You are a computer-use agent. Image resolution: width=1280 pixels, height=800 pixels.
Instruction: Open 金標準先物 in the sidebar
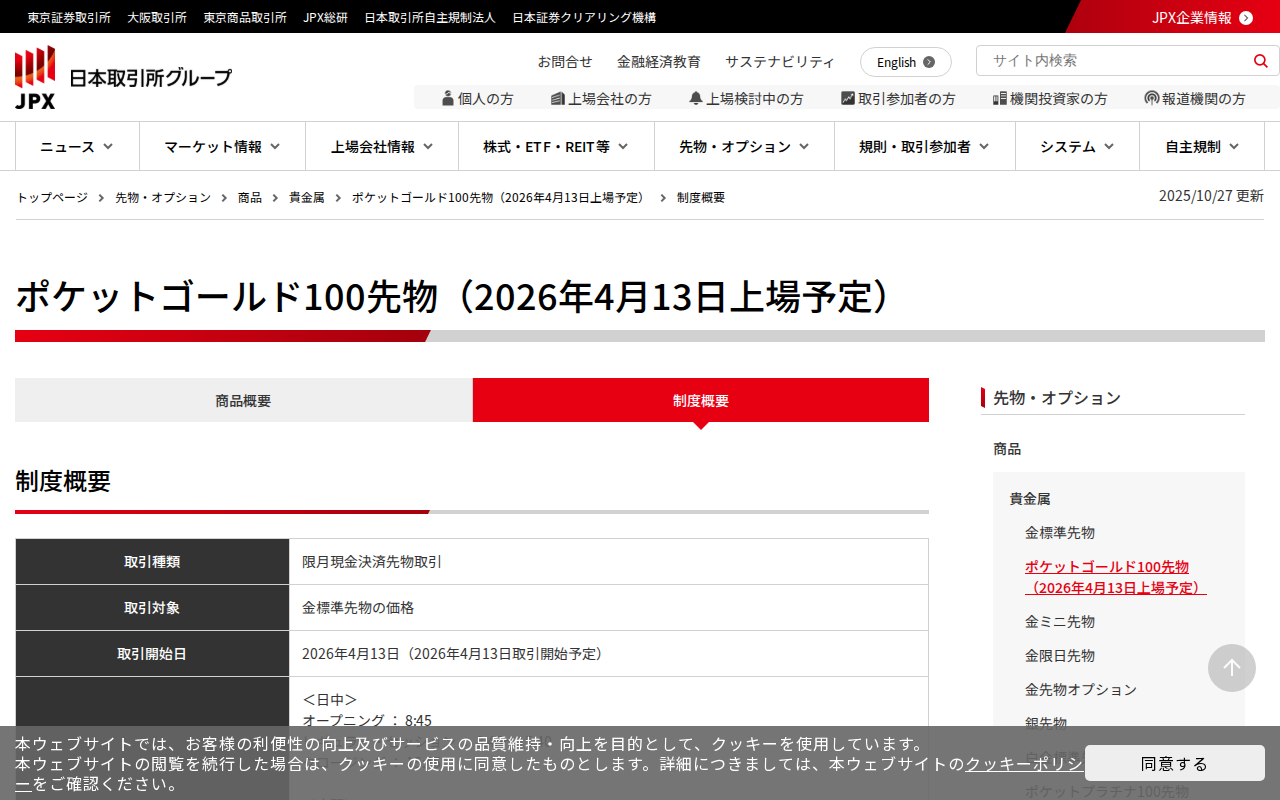[1060, 532]
